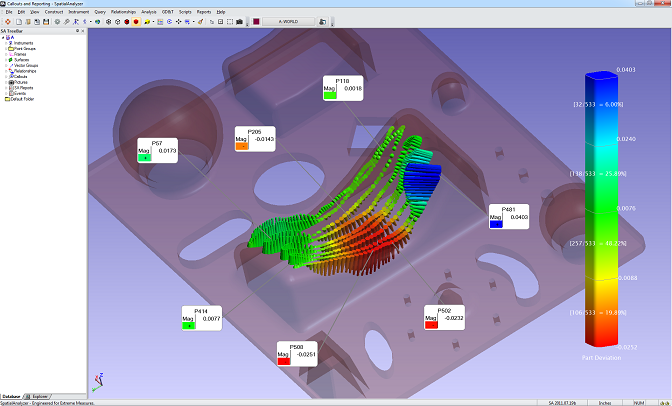Viewport: 672px width, 406px height.
Task: Open the Construct menu
Action: click(54, 12)
